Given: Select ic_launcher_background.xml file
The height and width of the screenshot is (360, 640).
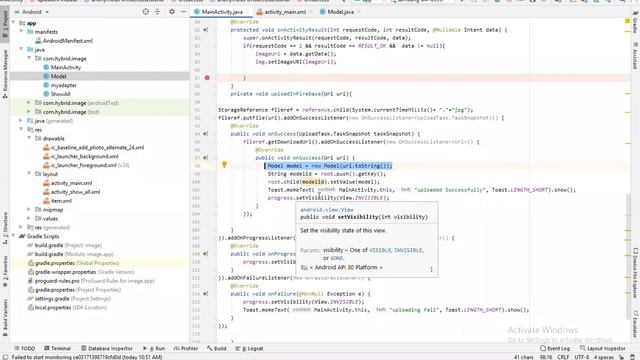Looking at the screenshot, I should (x=84, y=156).
